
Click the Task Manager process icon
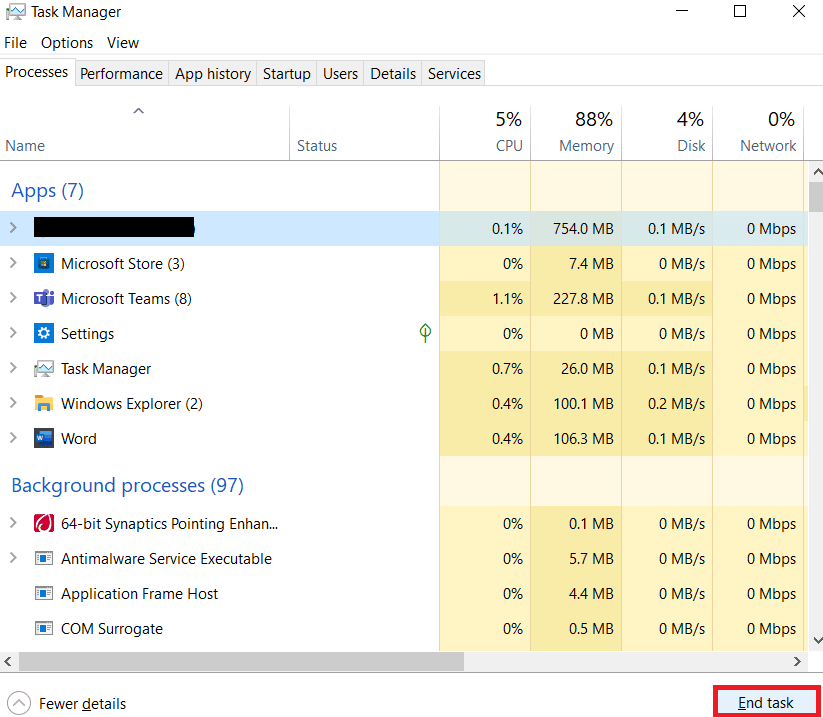[x=44, y=368]
